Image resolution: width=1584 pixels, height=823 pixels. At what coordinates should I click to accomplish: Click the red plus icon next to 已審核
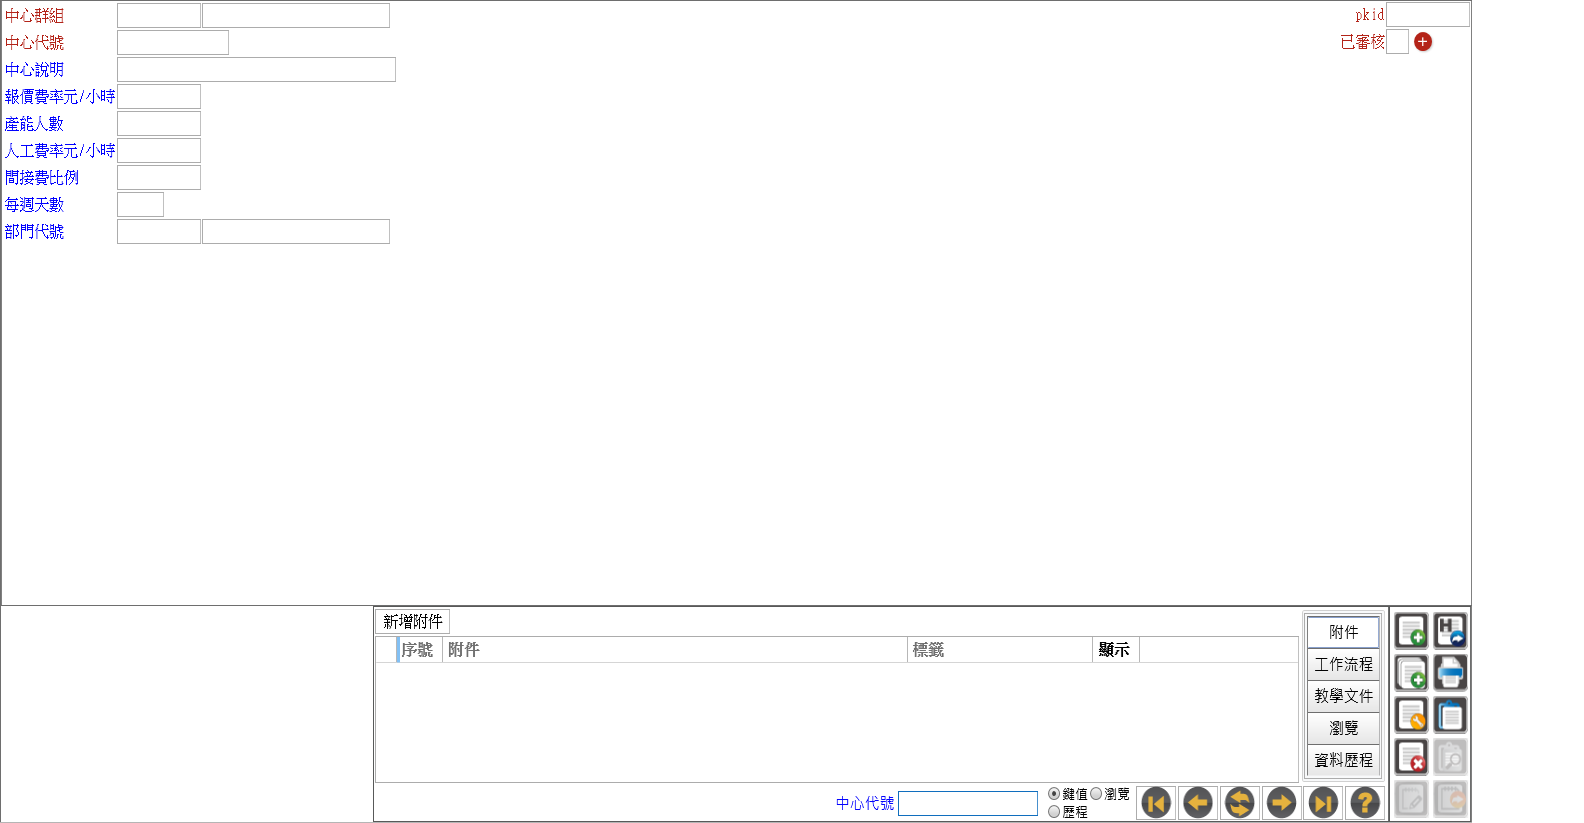1423,42
